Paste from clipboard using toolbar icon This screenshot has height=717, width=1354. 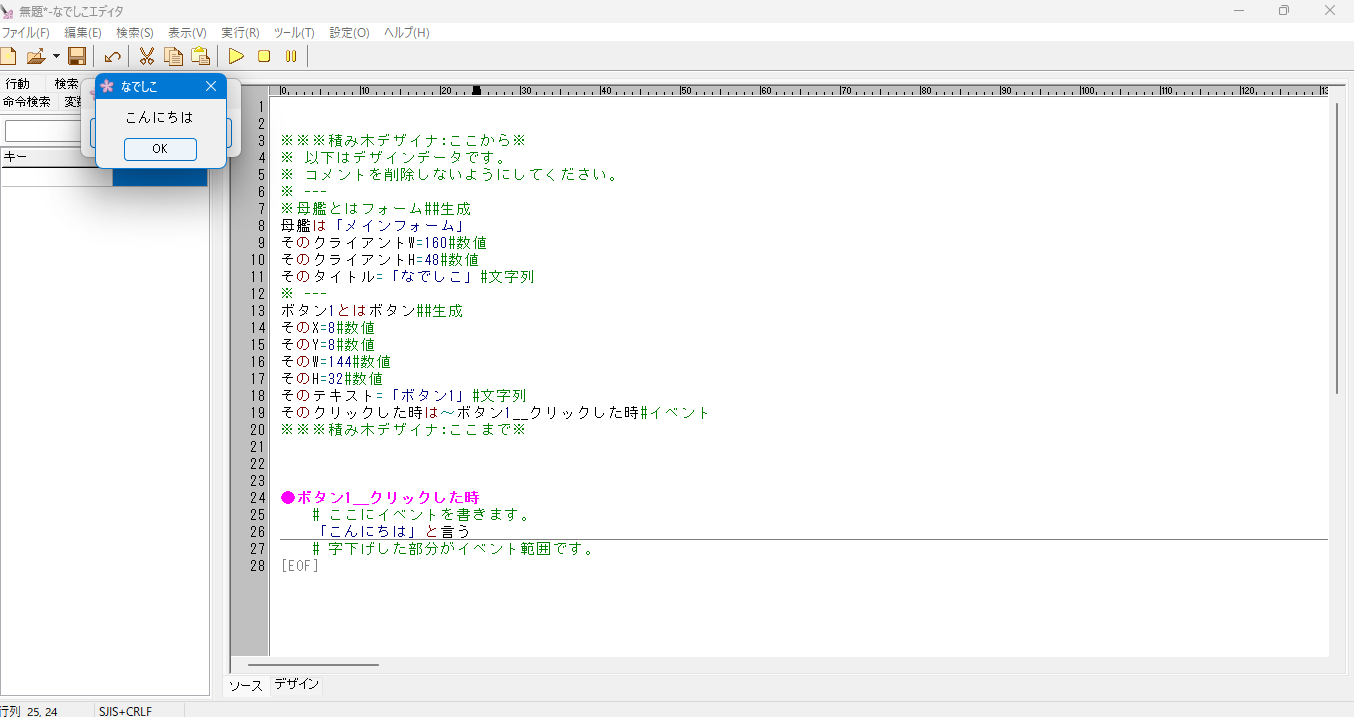pyautogui.click(x=200, y=56)
